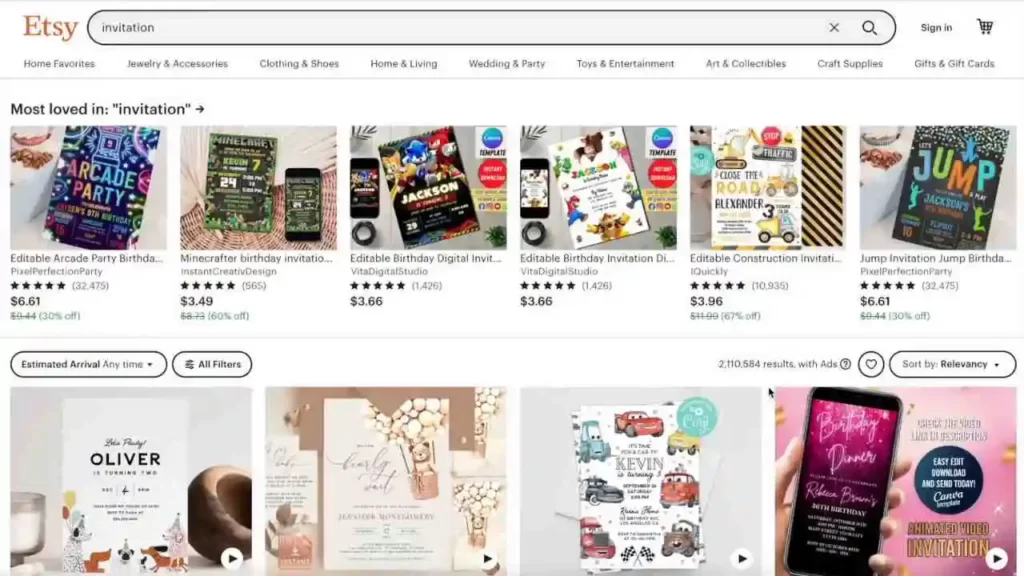Open the Mario birthday invitation thumbnail
1024x576 pixels.
(598, 187)
